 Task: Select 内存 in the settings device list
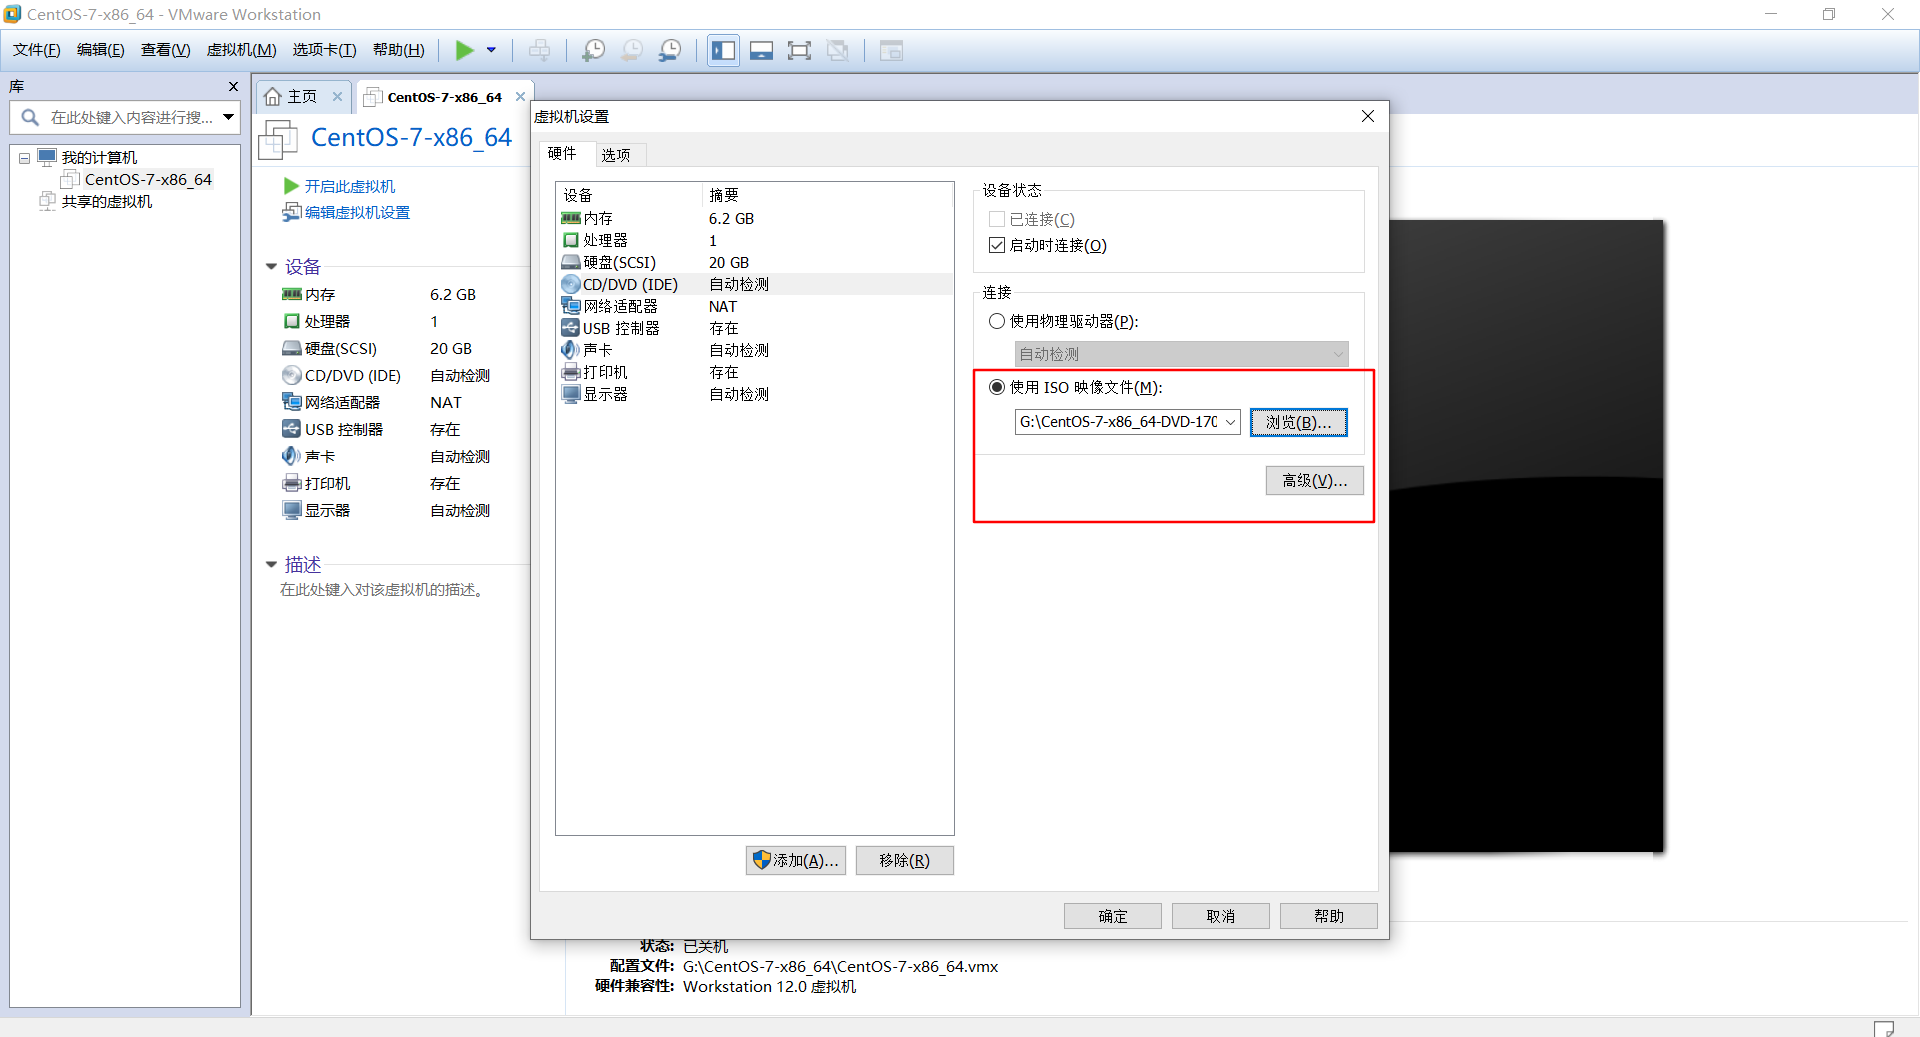pos(755,218)
